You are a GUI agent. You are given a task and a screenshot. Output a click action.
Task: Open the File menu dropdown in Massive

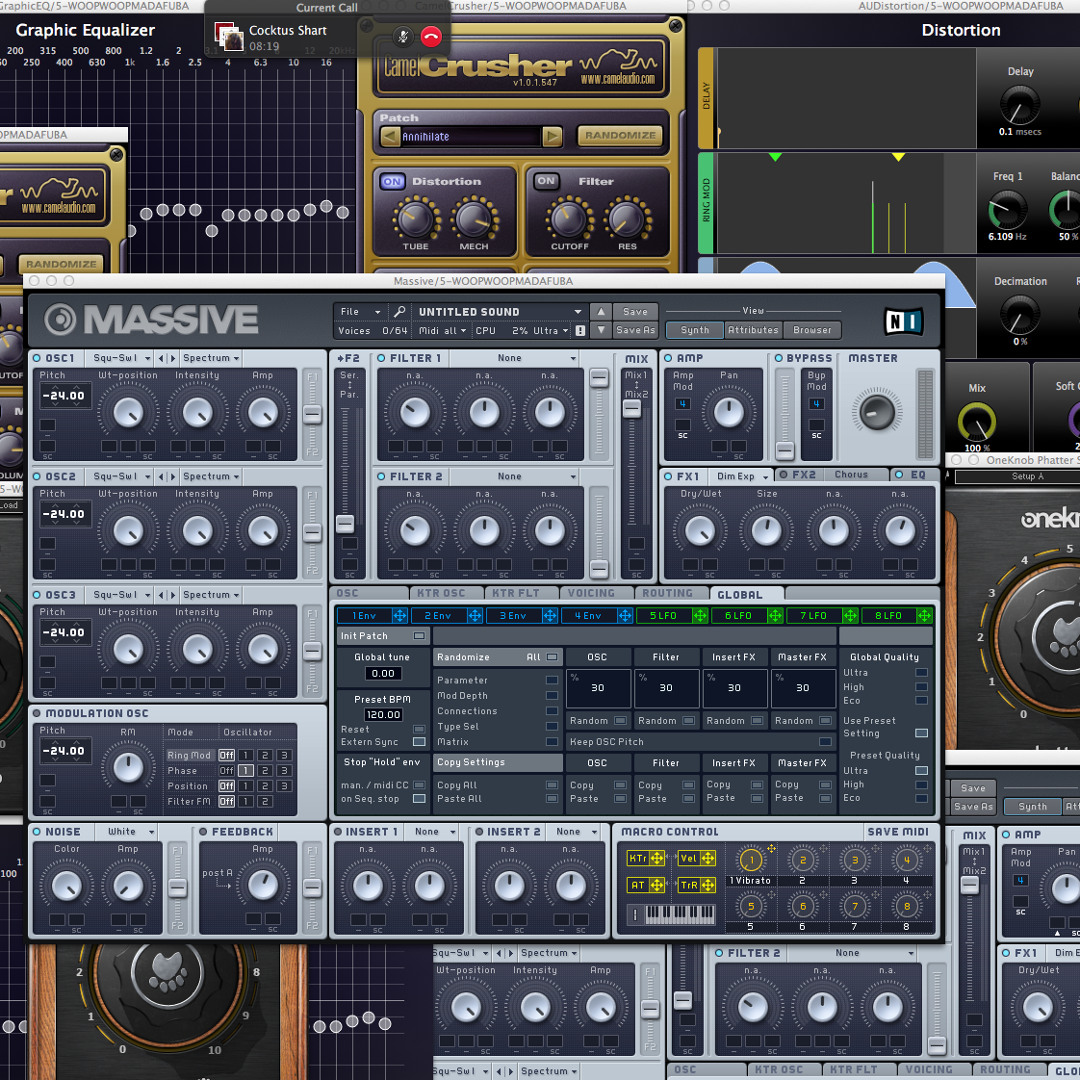tap(360, 311)
